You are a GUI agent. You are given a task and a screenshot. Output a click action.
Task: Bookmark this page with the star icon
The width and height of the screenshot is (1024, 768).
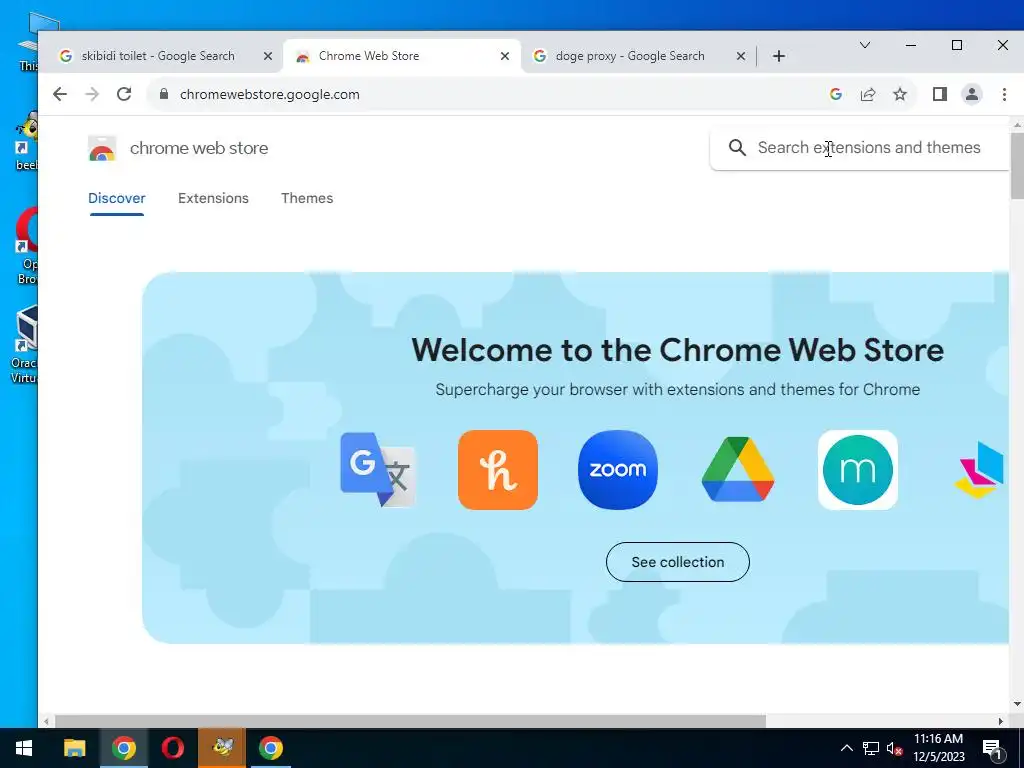coord(900,94)
